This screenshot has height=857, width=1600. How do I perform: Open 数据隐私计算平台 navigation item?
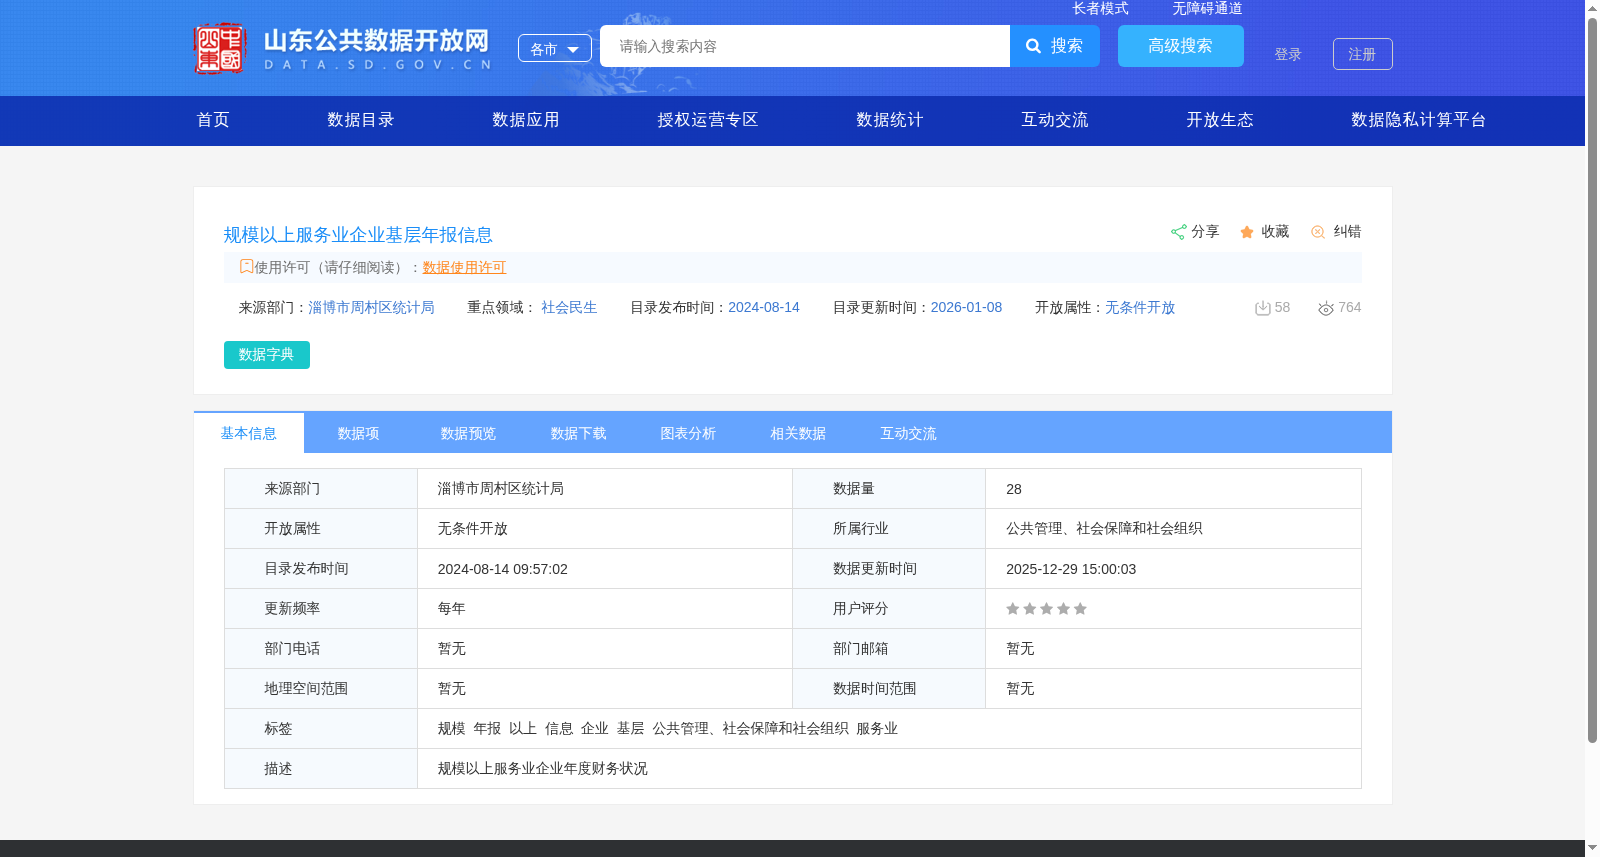point(1419,120)
